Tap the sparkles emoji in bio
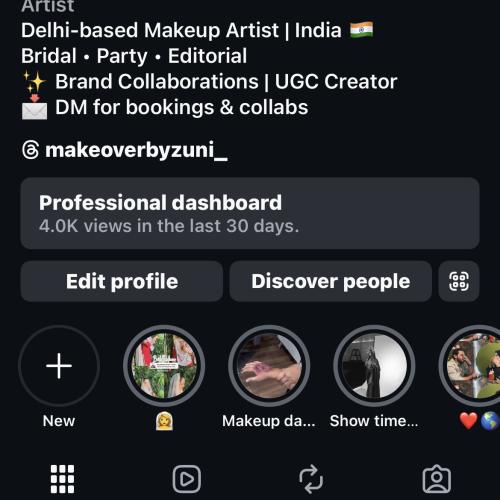This screenshot has width=500, height=500. 34,82
